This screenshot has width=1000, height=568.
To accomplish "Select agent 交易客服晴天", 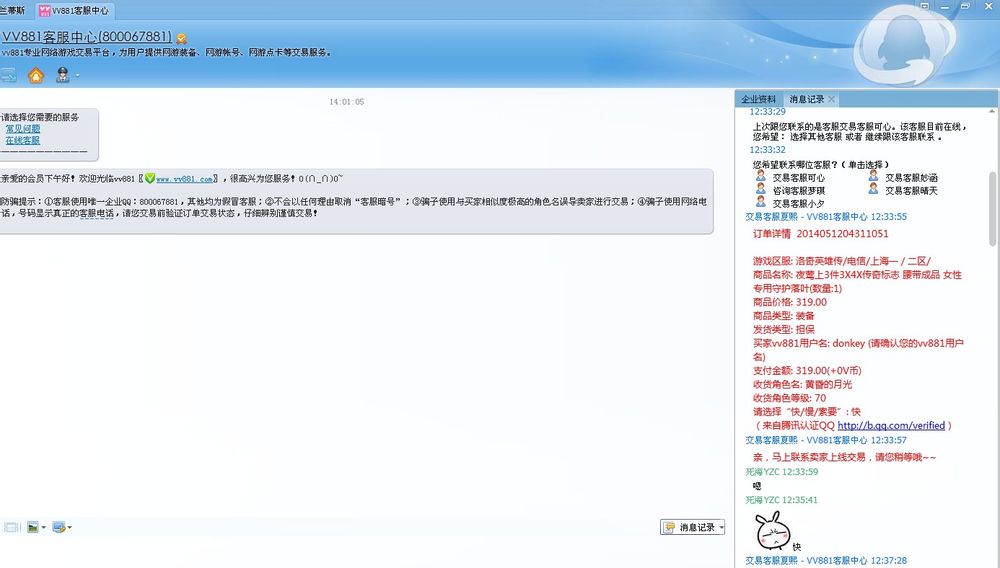I will [x=911, y=191].
